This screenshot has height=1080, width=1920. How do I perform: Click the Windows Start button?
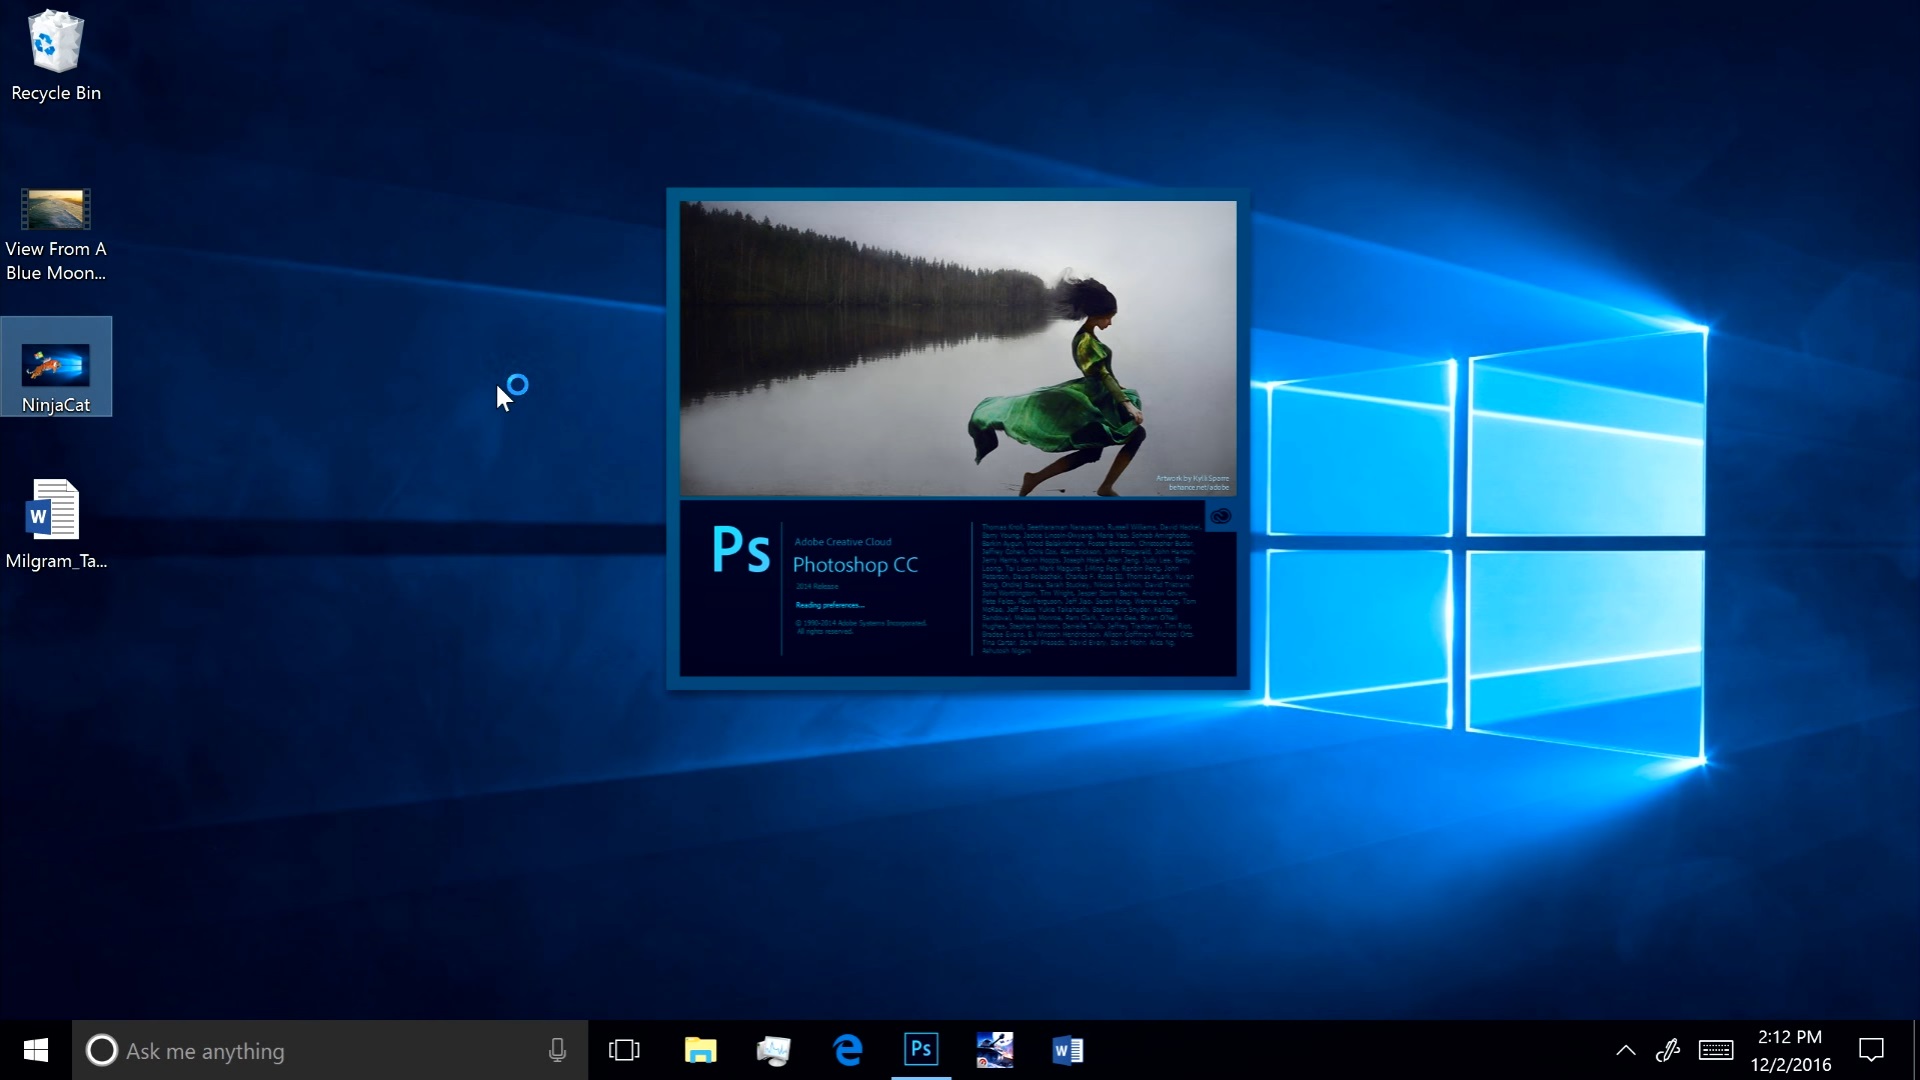coord(36,1051)
